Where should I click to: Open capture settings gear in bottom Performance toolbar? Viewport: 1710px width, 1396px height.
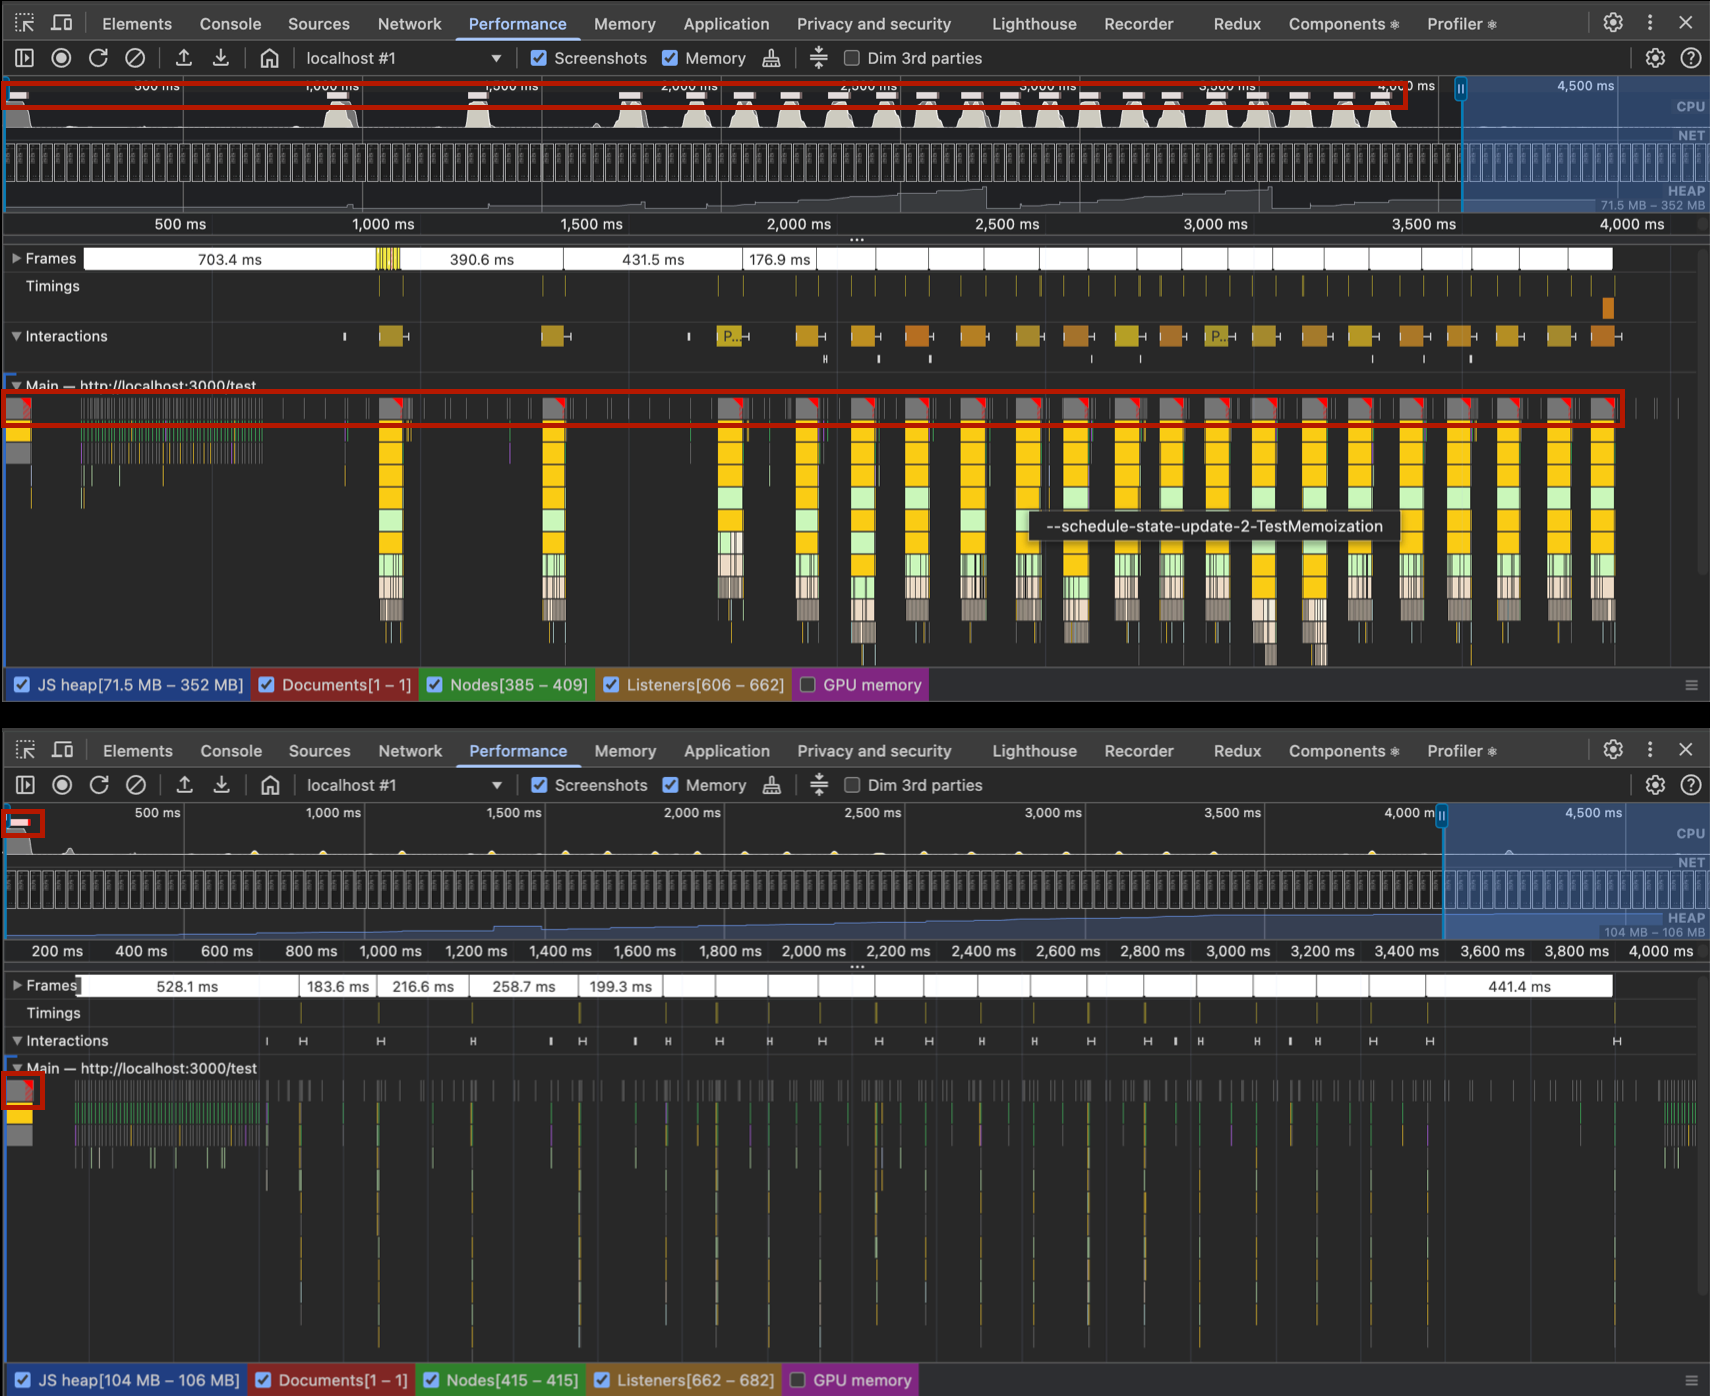point(1655,785)
